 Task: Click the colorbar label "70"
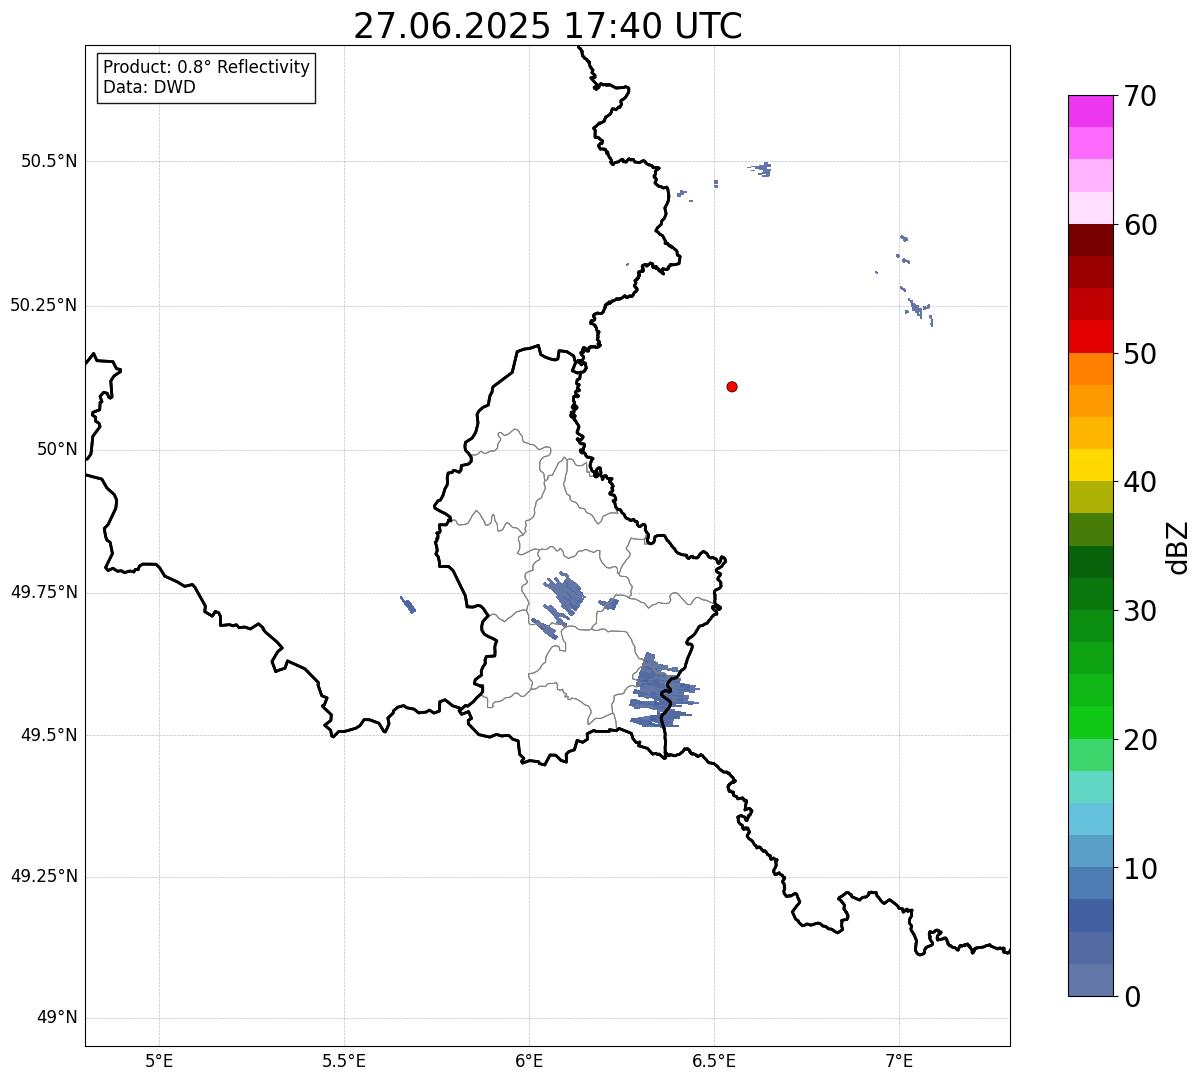pyautogui.click(x=1140, y=96)
